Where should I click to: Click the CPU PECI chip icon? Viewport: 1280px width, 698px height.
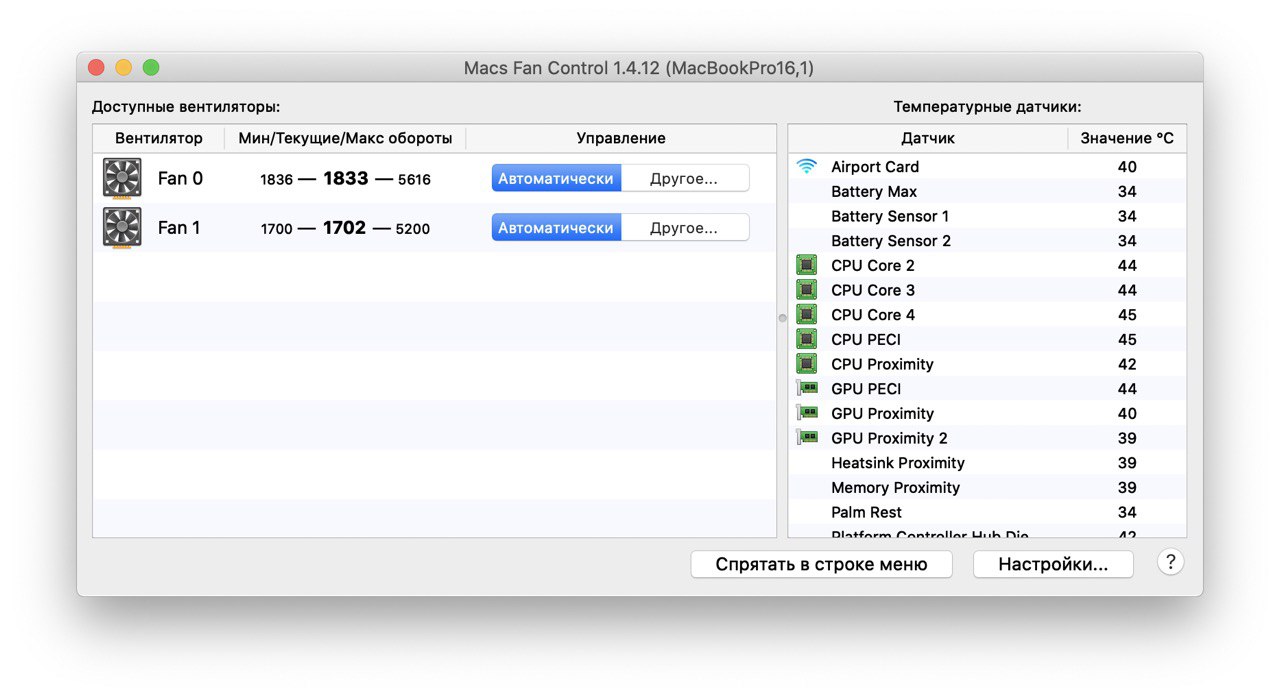tap(807, 339)
